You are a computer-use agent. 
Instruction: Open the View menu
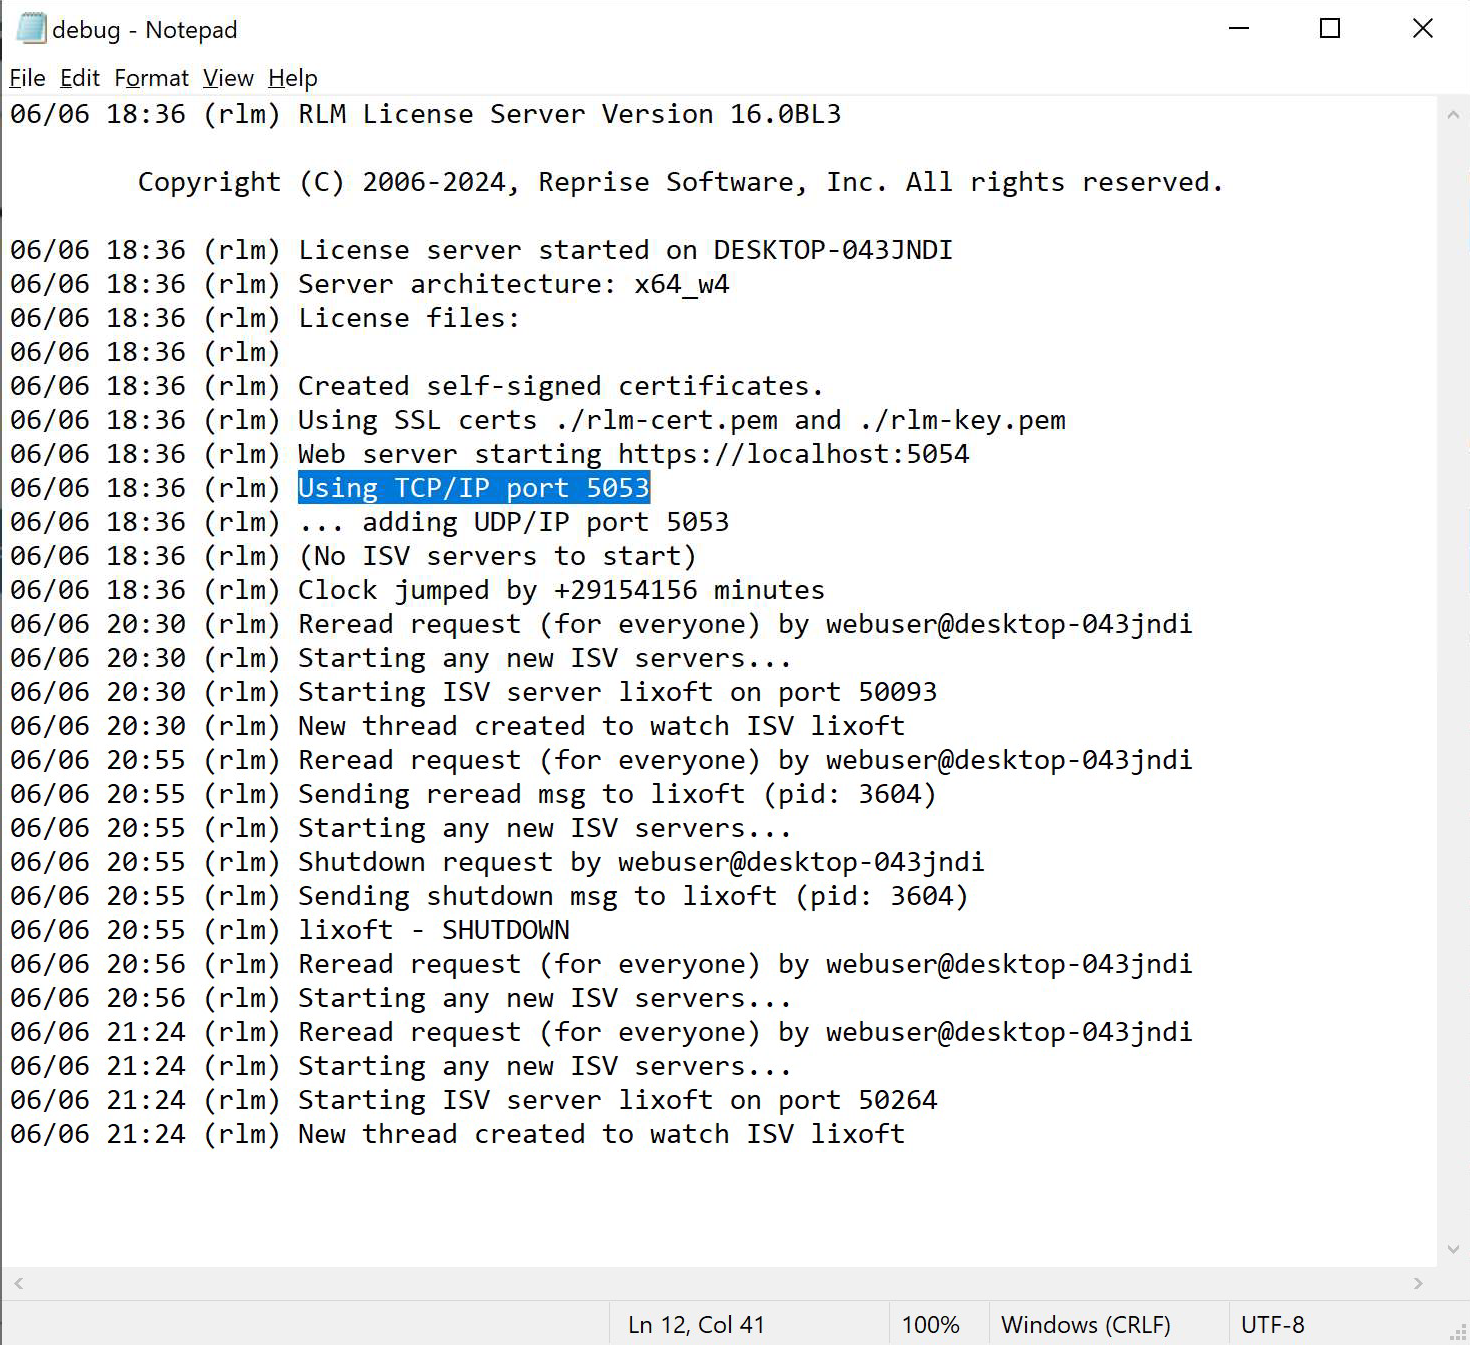tap(228, 78)
